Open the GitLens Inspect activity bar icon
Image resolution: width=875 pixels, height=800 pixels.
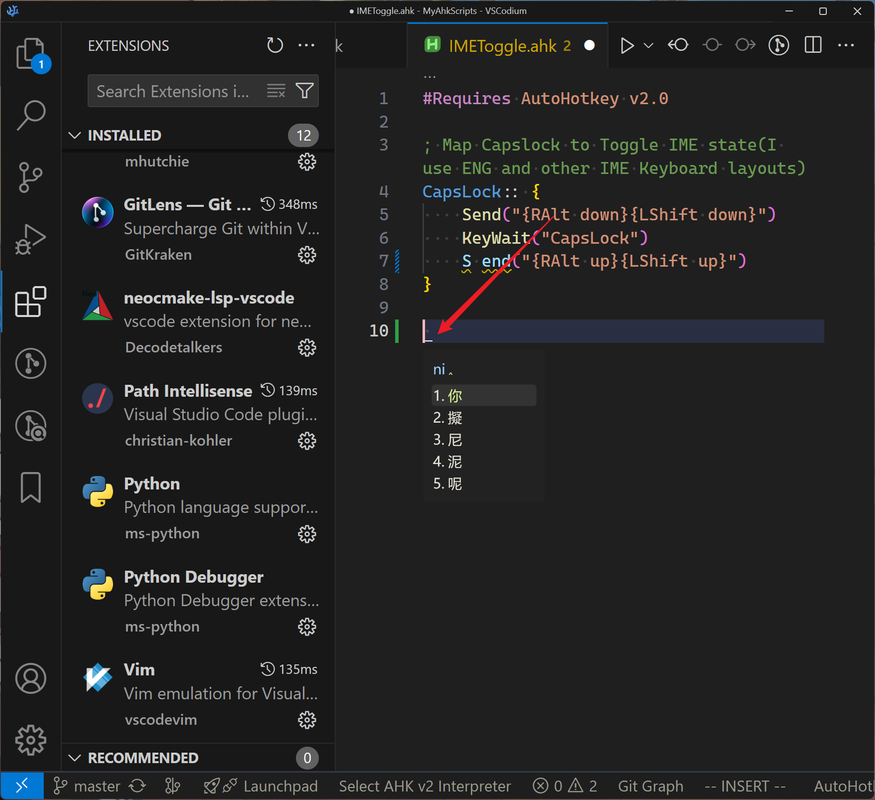(x=31, y=426)
